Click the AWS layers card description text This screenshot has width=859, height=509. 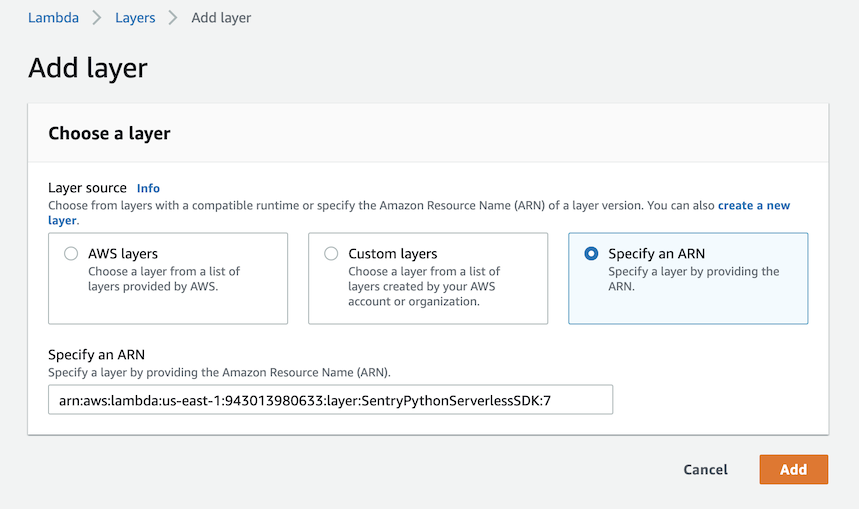tap(164, 279)
